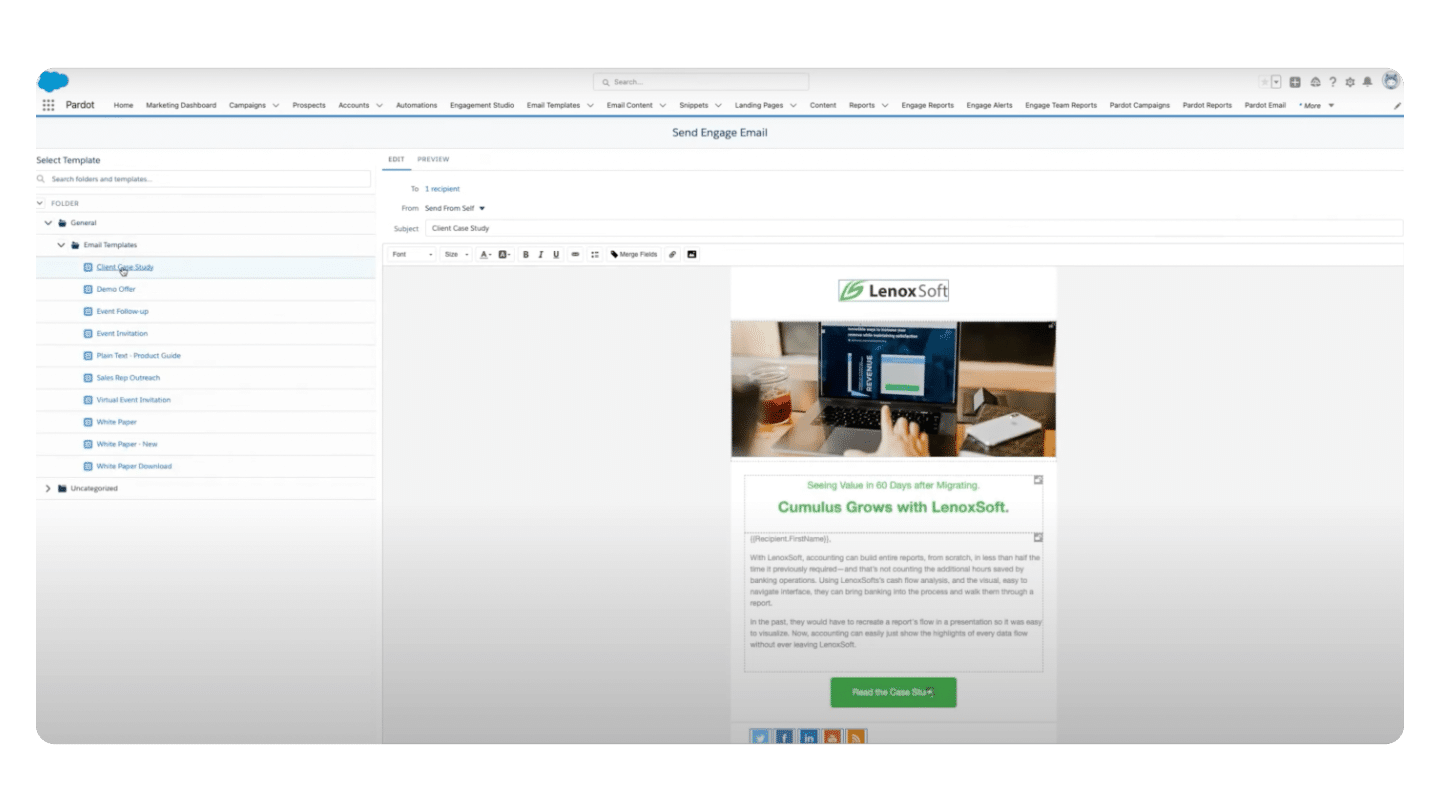Choose the Sales Rep Outreach template

pos(128,378)
